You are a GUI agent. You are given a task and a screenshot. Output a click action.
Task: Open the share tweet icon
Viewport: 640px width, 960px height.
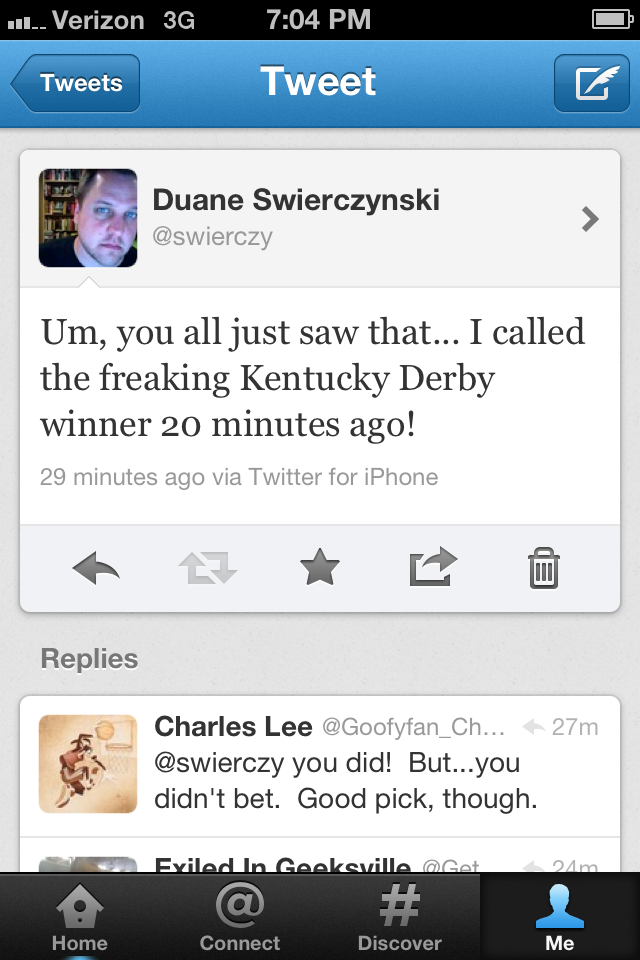433,566
